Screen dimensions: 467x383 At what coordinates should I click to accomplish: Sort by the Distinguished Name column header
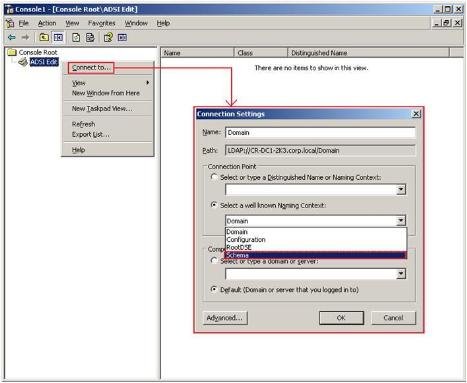click(x=369, y=53)
